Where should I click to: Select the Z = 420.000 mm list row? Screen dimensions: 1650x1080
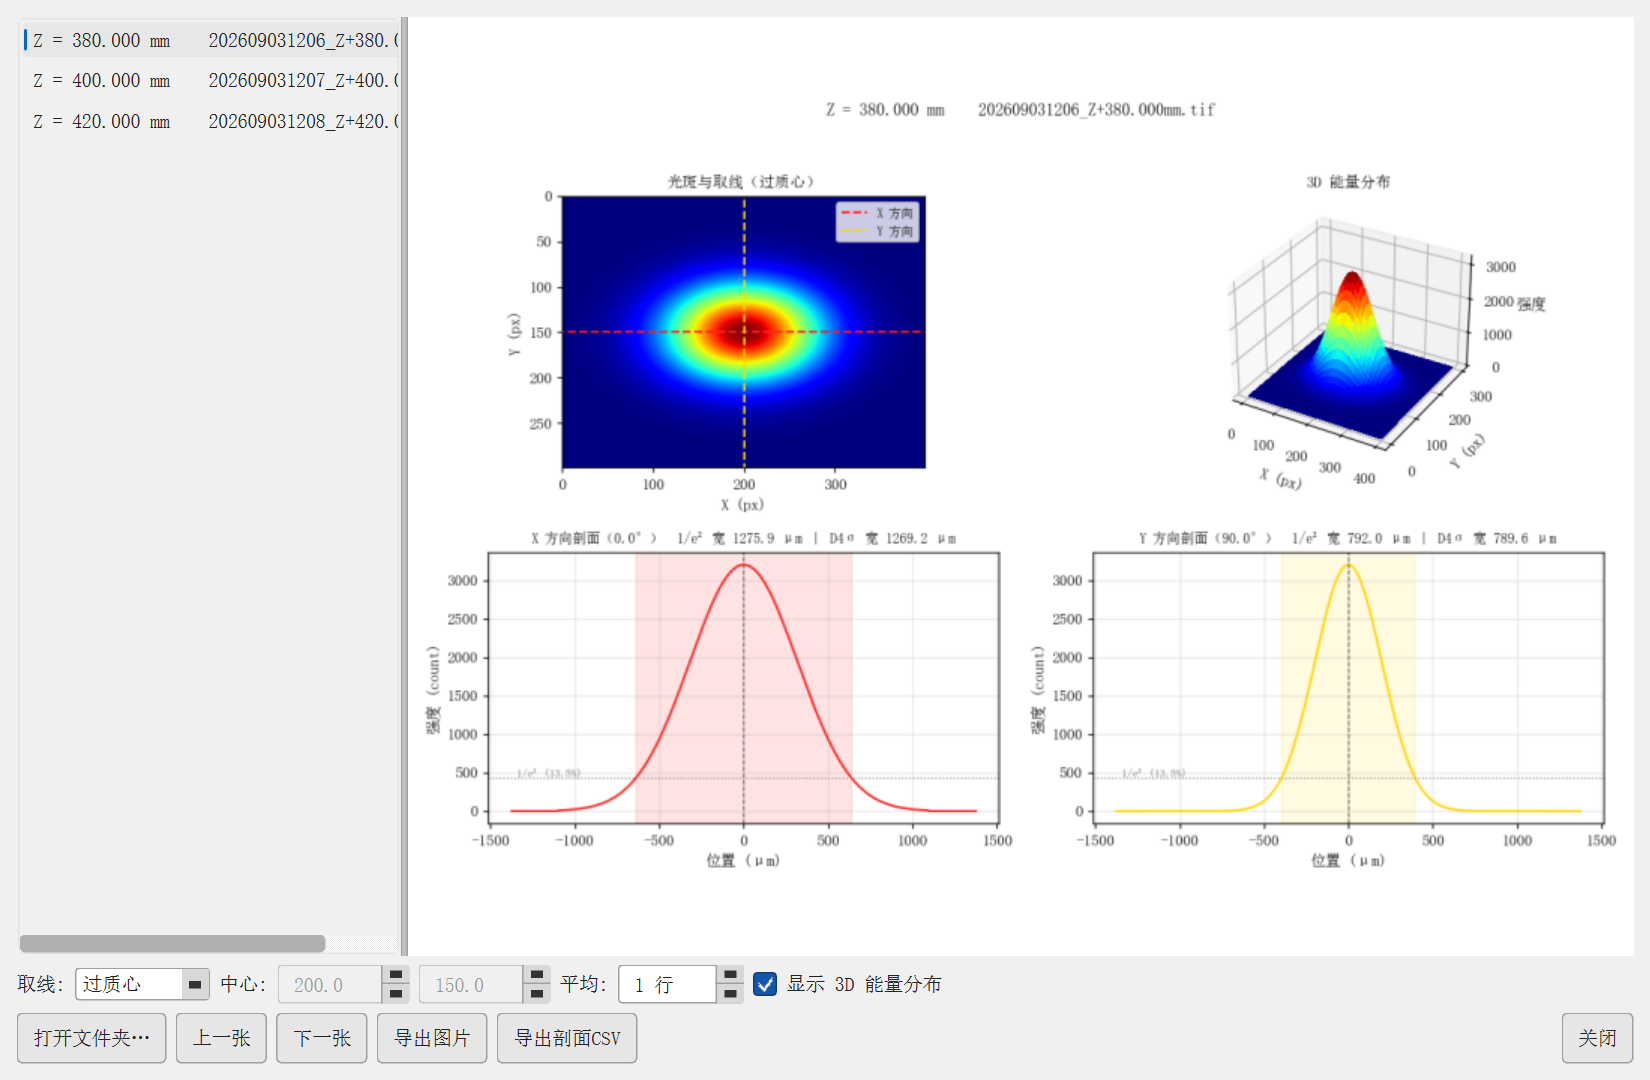click(210, 121)
